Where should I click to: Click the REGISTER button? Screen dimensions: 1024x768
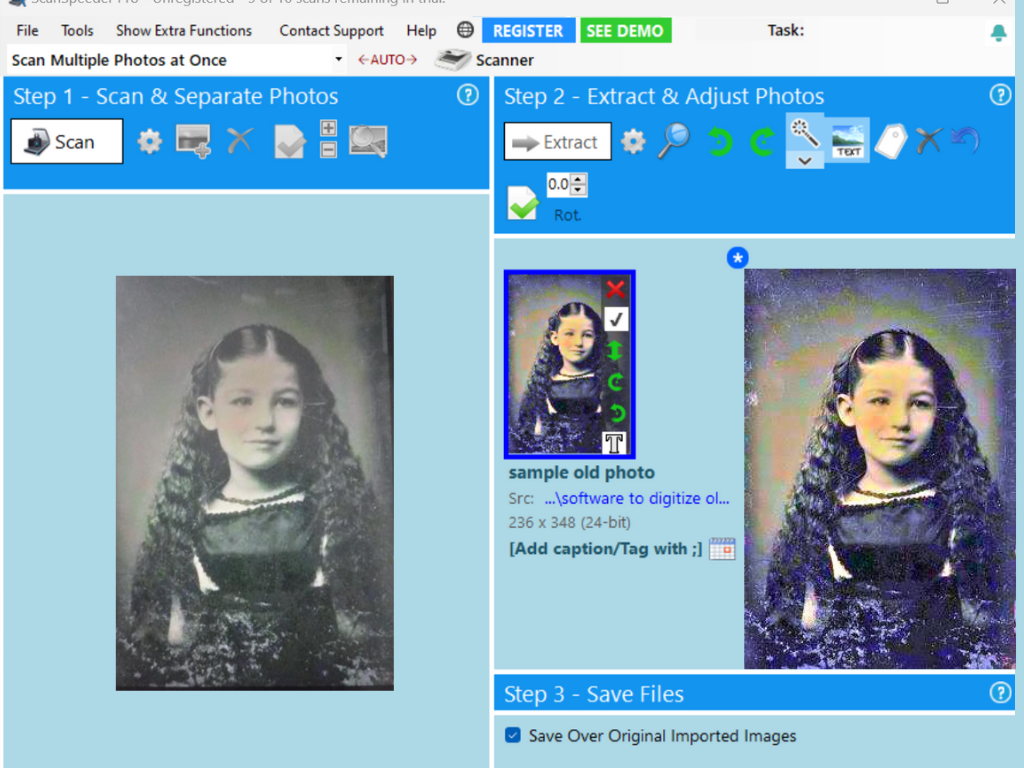(x=528, y=31)
